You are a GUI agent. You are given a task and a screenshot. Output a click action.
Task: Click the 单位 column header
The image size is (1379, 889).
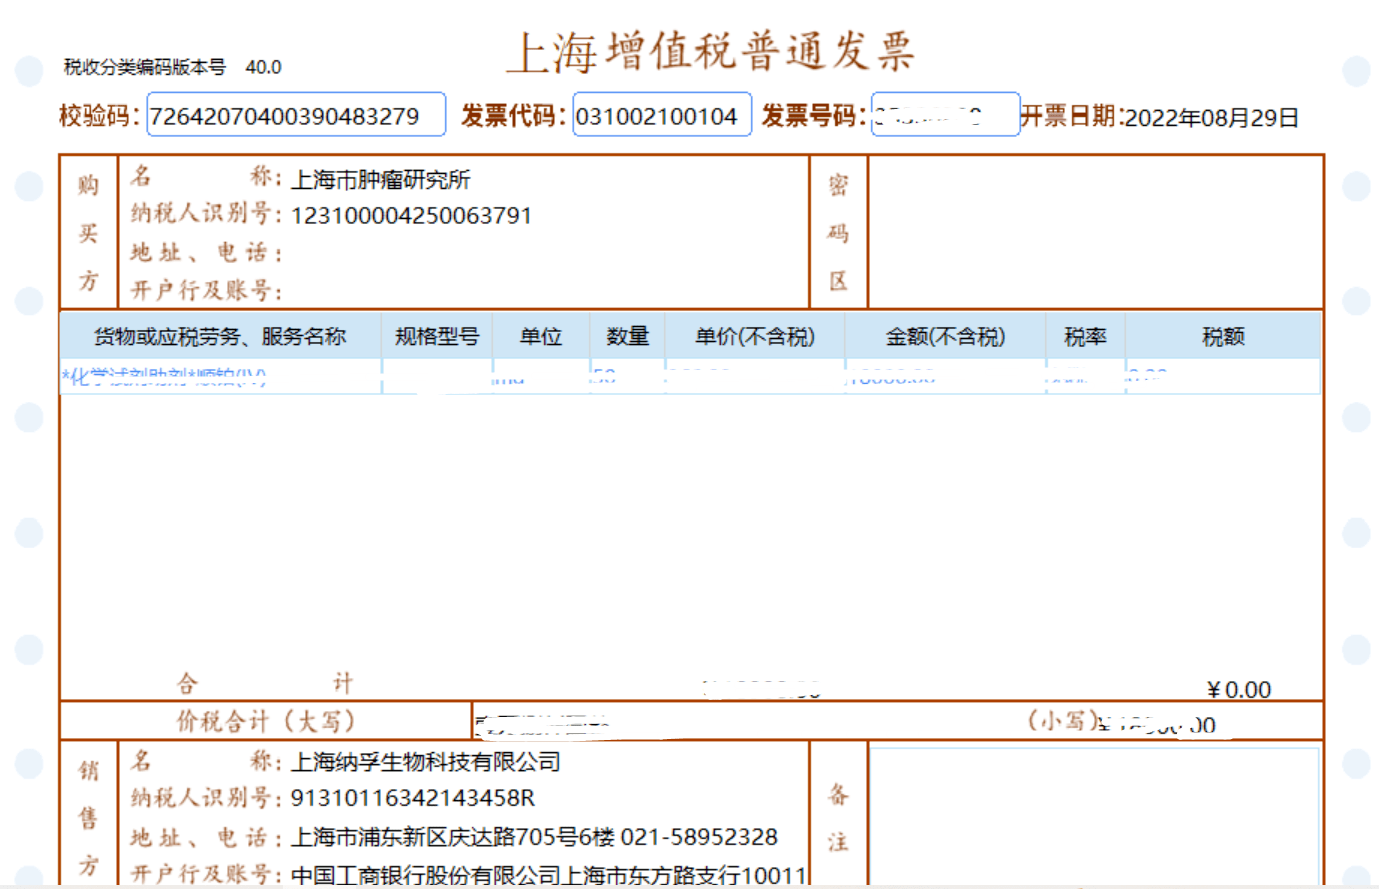point(541,337)
